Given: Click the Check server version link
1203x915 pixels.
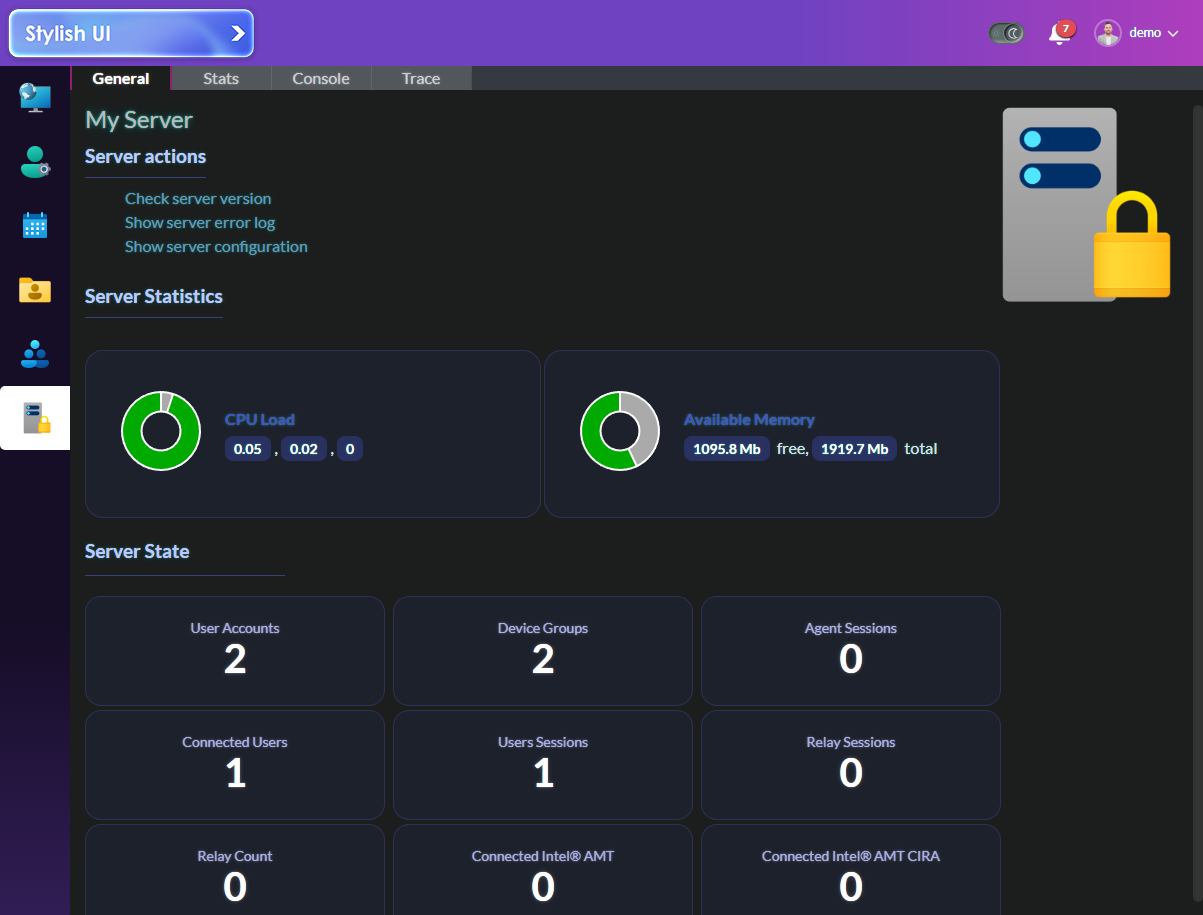Looking at the screenshot, I should 197,199.
